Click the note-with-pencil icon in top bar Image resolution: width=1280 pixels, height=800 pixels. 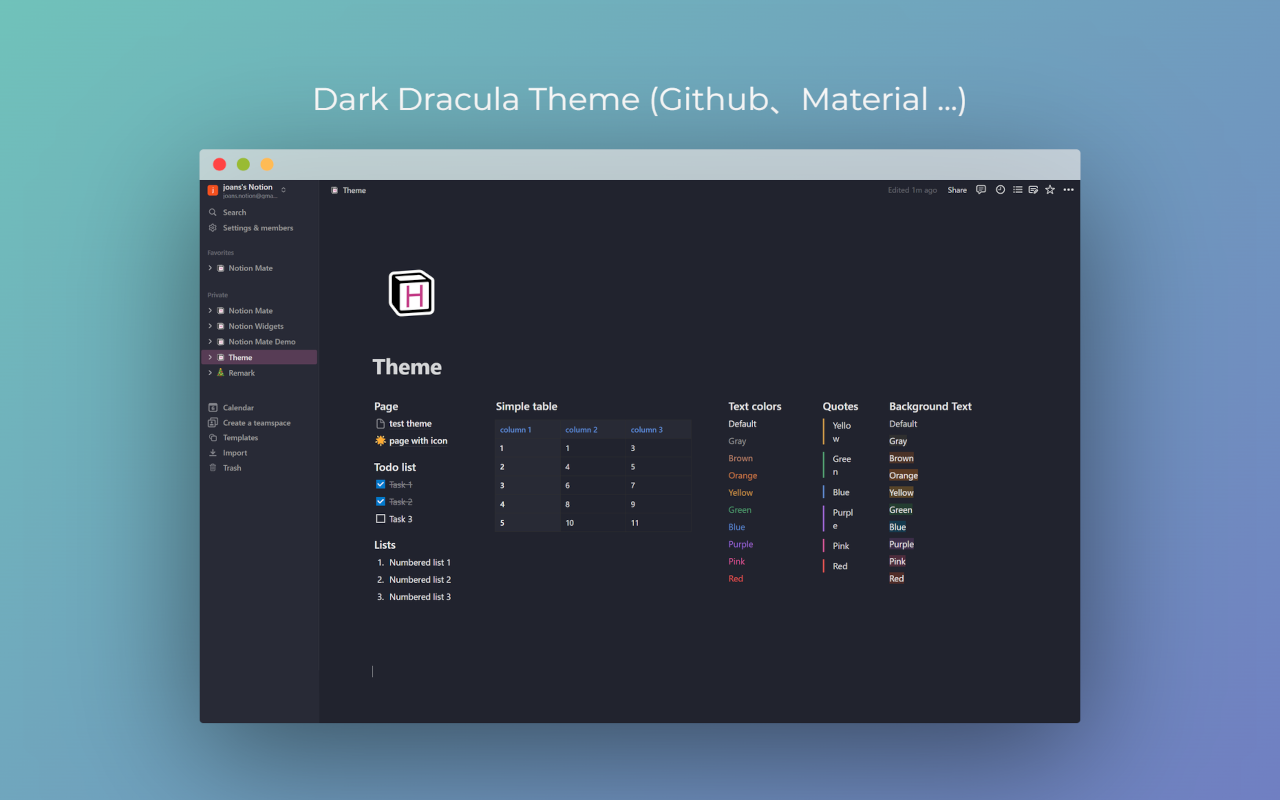point(1033,190)
